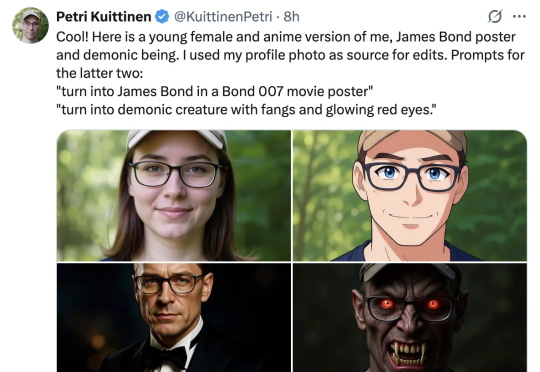Open the 8h timestamp link
540x372 pixels.
[x=291, y=17]
